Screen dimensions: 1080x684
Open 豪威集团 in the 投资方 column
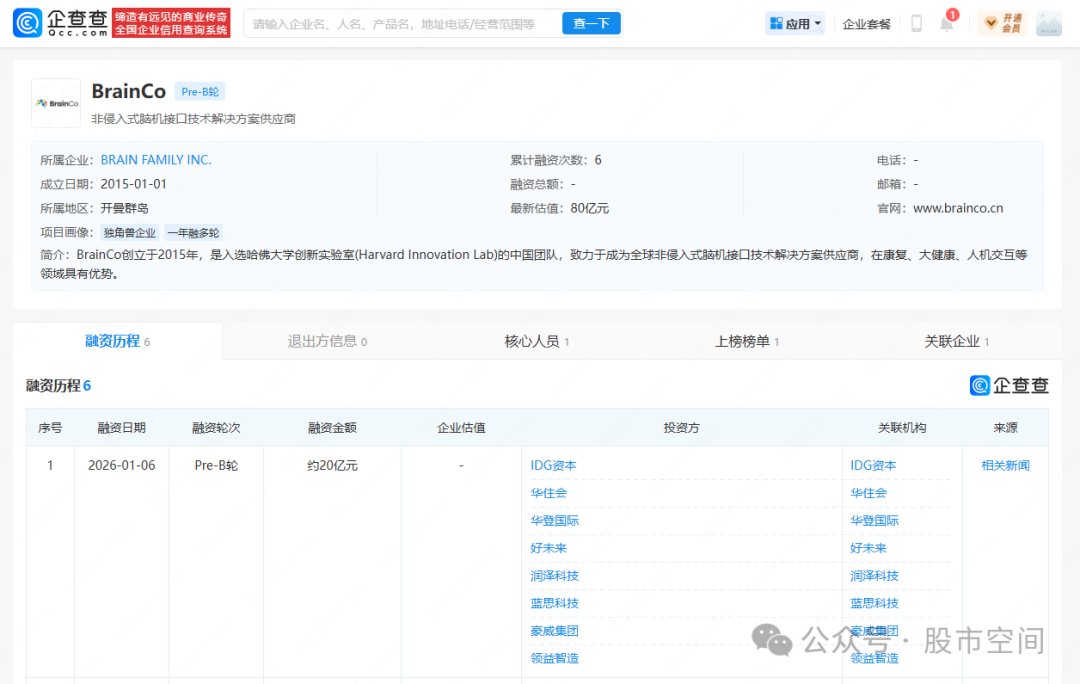(x=554, y=630)
